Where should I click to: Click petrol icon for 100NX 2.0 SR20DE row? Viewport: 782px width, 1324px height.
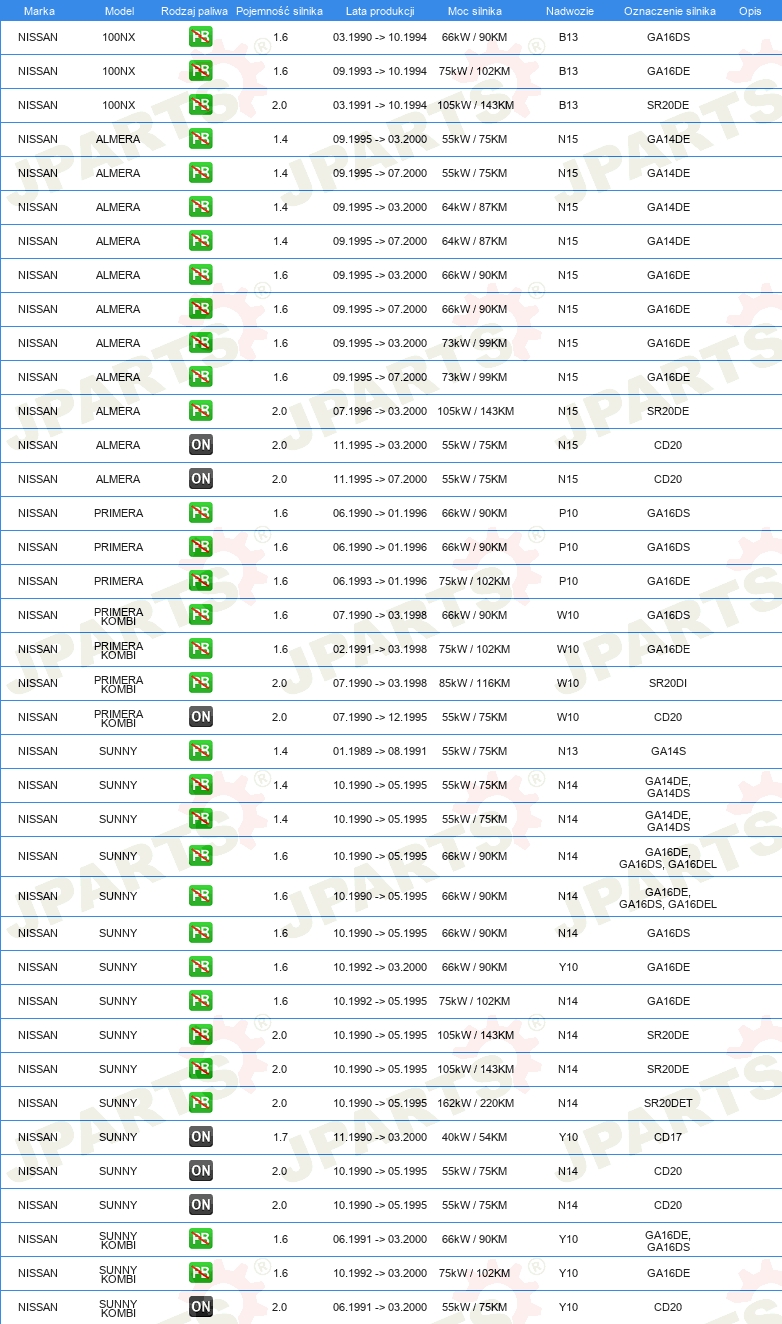[201, 105]
